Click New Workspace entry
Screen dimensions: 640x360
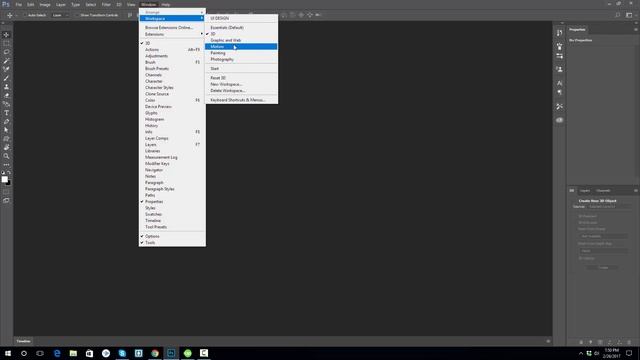pos(241,84)
